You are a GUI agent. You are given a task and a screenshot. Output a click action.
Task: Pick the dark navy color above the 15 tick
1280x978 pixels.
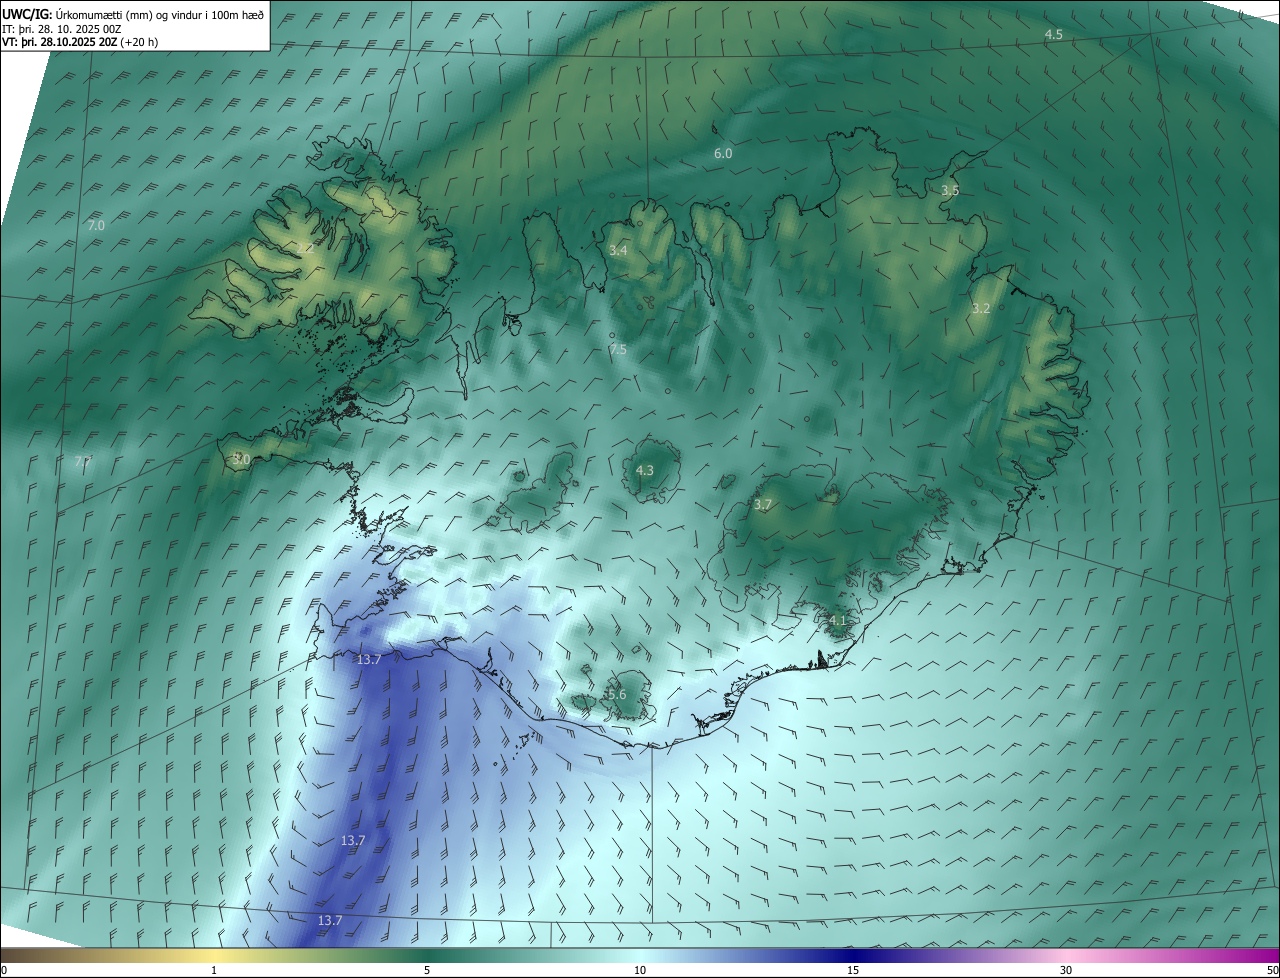(x=853, y=955)
